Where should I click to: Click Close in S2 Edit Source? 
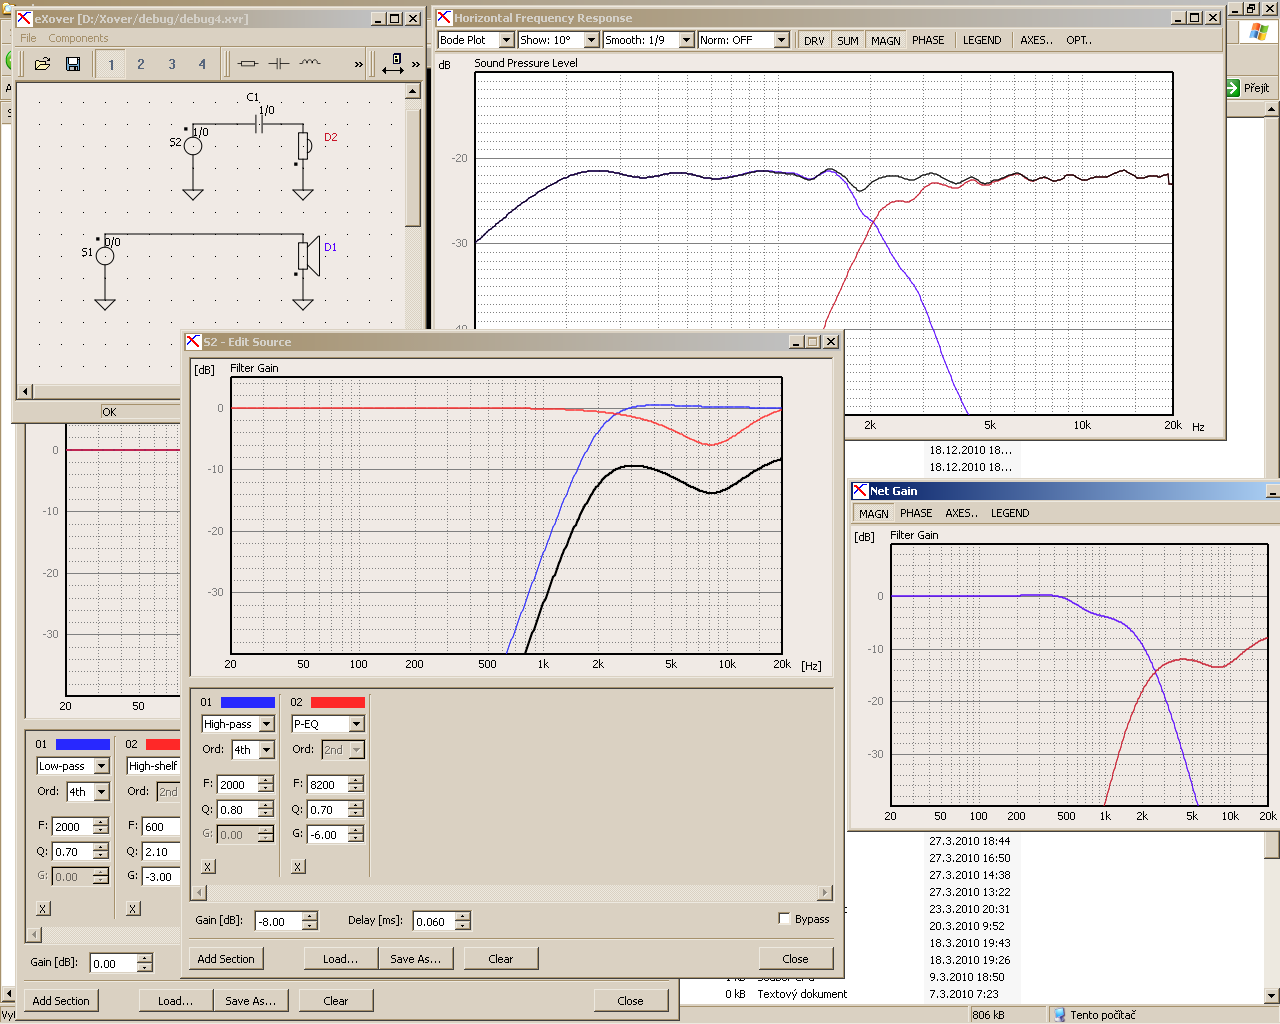tap(796, 959)
